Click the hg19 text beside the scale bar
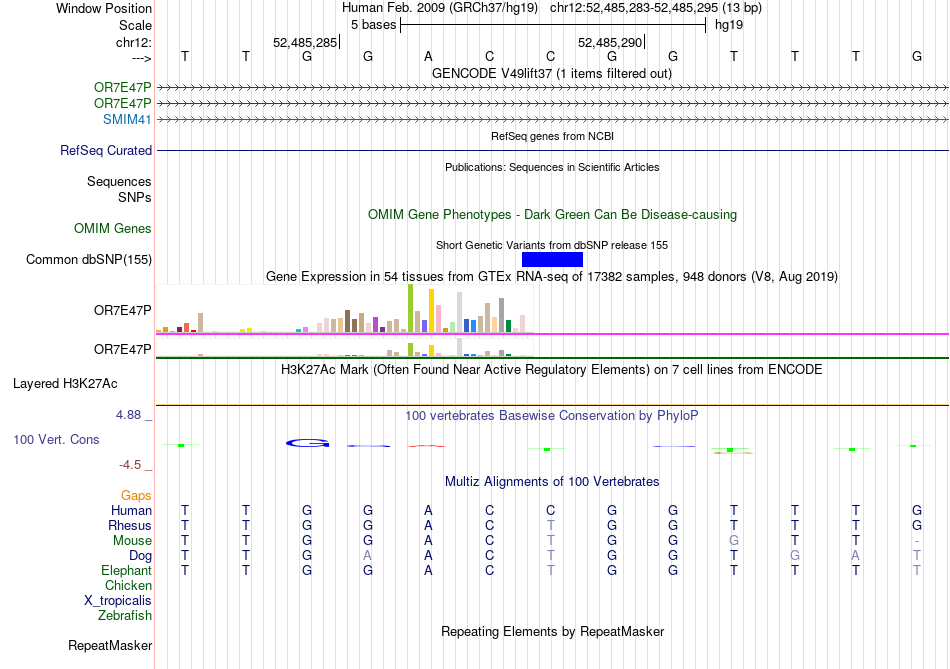Viewport: 950px width, 669px height. pos(729,25)
